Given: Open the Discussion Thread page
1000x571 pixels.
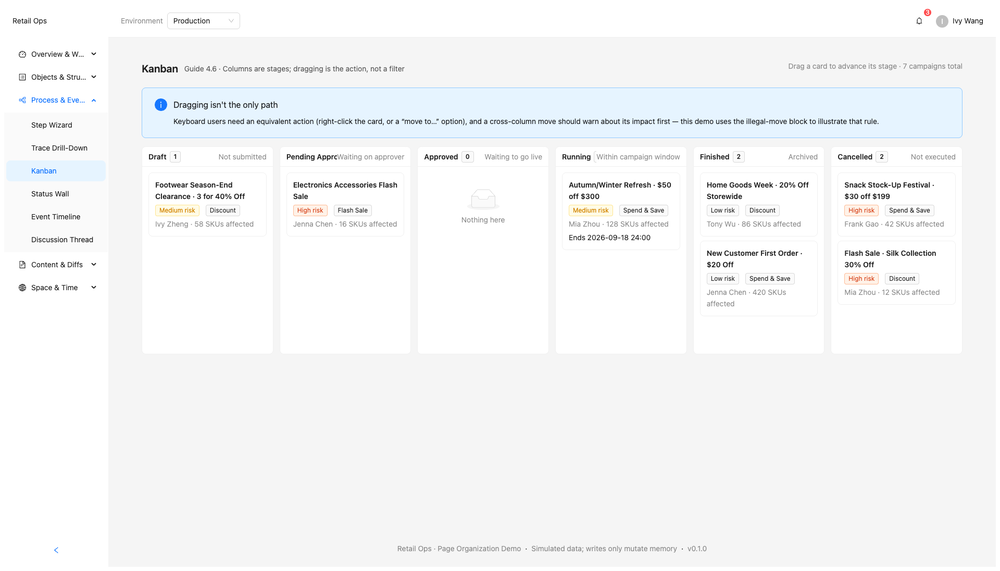Looking at the screenshot, I should tap(55, 240).
